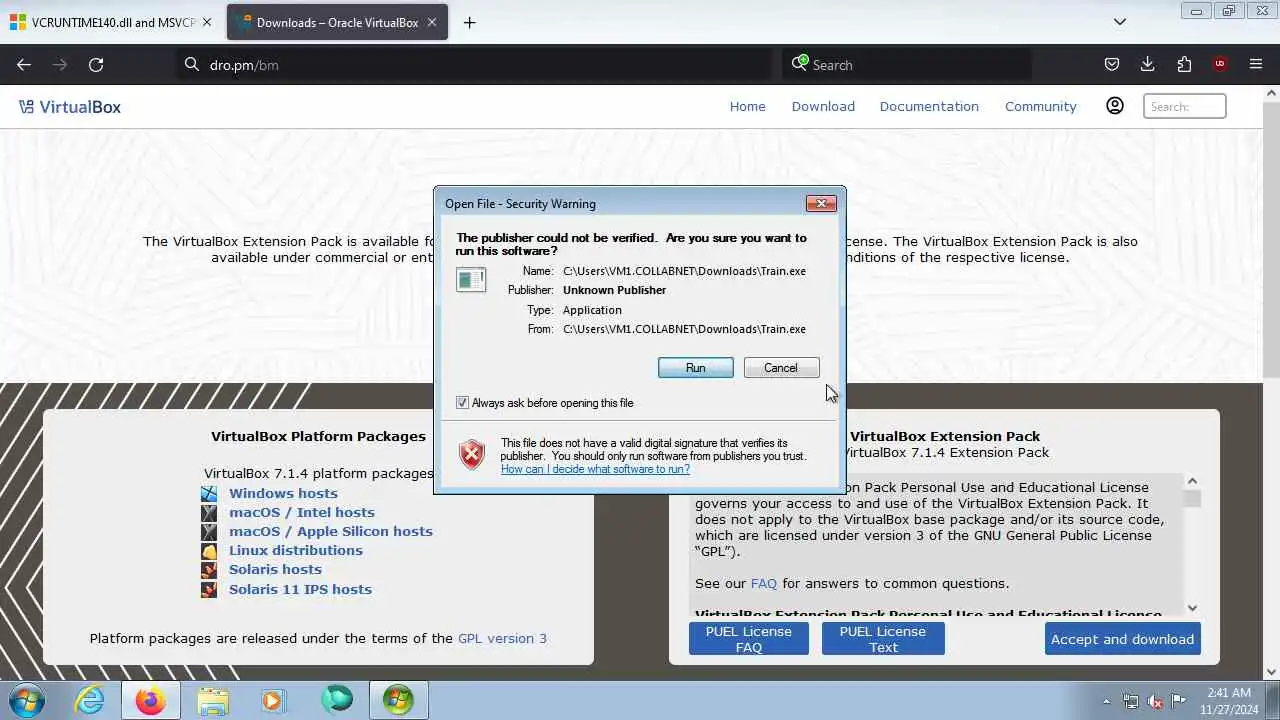Click the Action Center flag tray icon
1280x720 pixels.
(1179, 701)
